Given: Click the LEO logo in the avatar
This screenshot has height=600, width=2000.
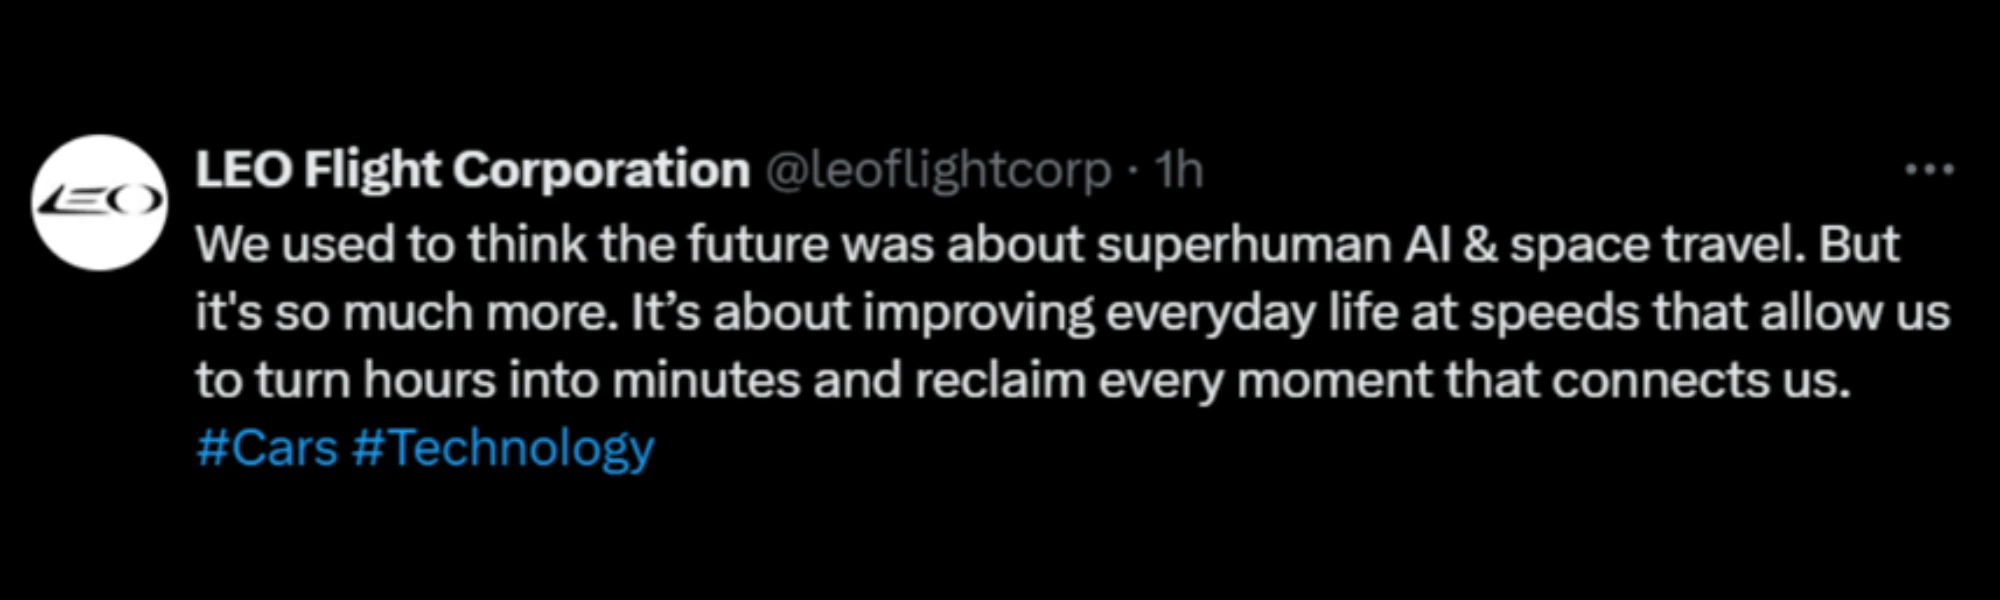Looking at the screenshot, I should (x=99, y=201).
